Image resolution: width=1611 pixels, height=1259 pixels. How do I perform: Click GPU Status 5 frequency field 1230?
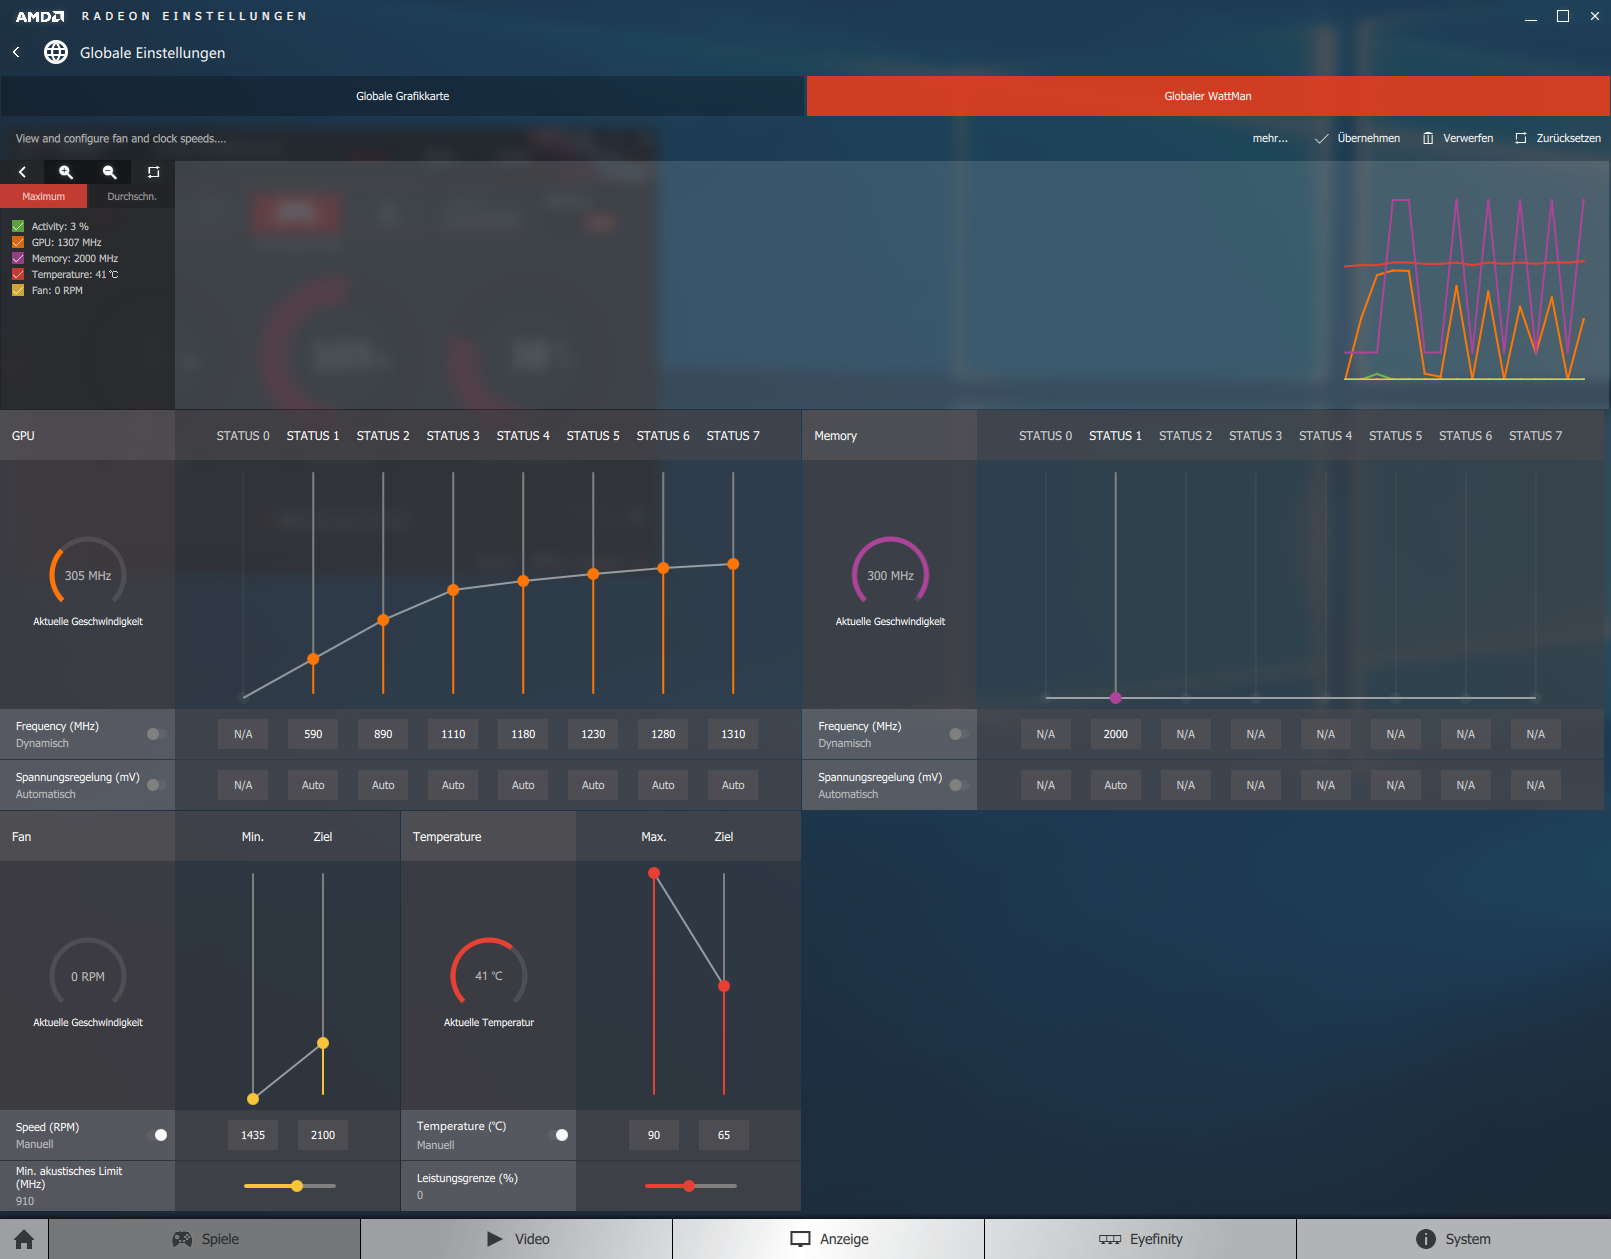(593, 734)
